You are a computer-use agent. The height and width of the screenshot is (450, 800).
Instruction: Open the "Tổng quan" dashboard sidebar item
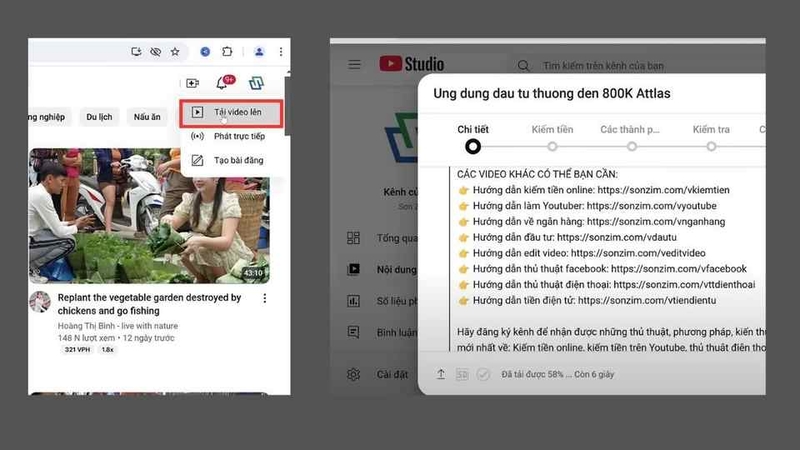click(382, 238)
